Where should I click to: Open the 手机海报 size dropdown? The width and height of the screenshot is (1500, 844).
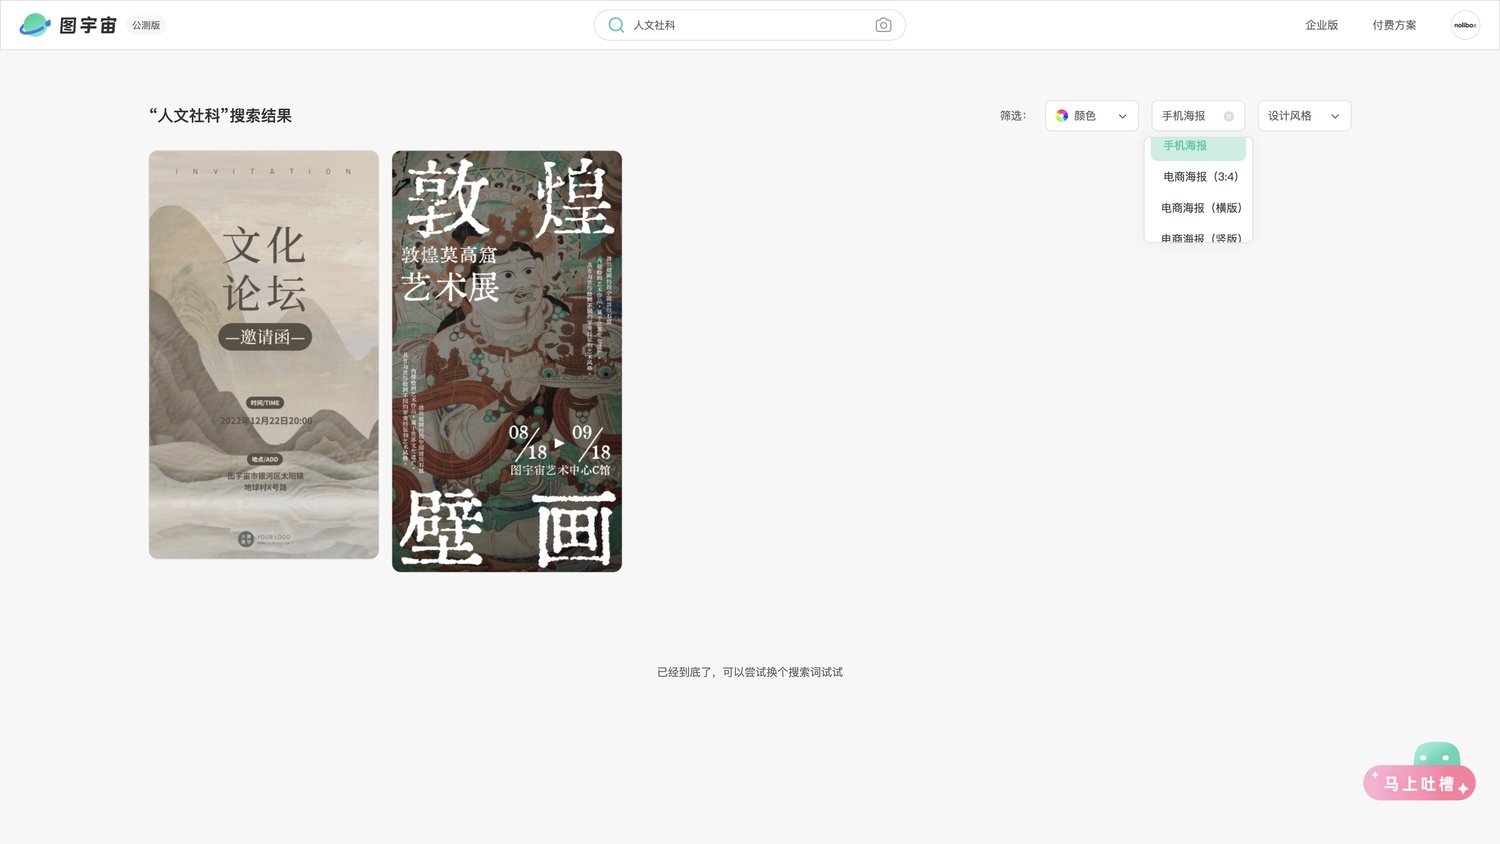tap(1198, 116)
